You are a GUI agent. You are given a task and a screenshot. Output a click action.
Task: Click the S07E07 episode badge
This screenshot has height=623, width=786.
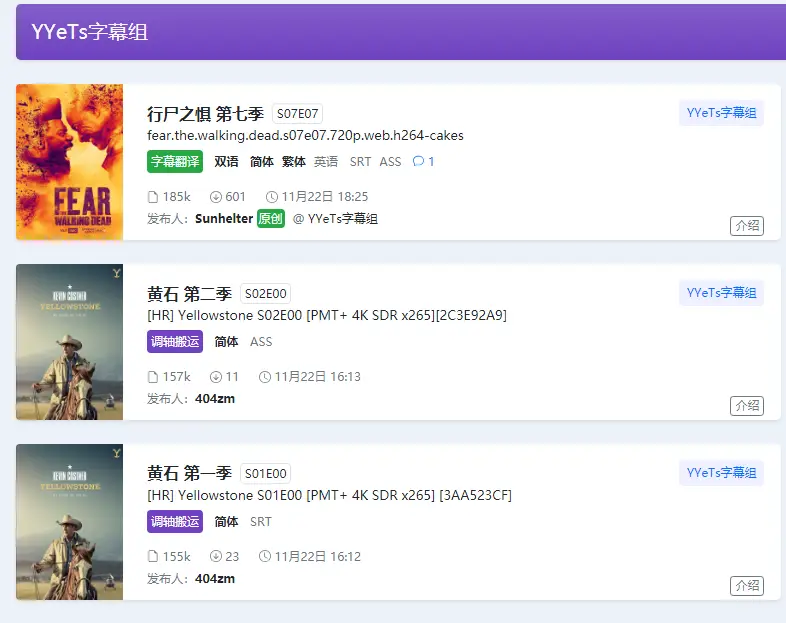(297, 114)
